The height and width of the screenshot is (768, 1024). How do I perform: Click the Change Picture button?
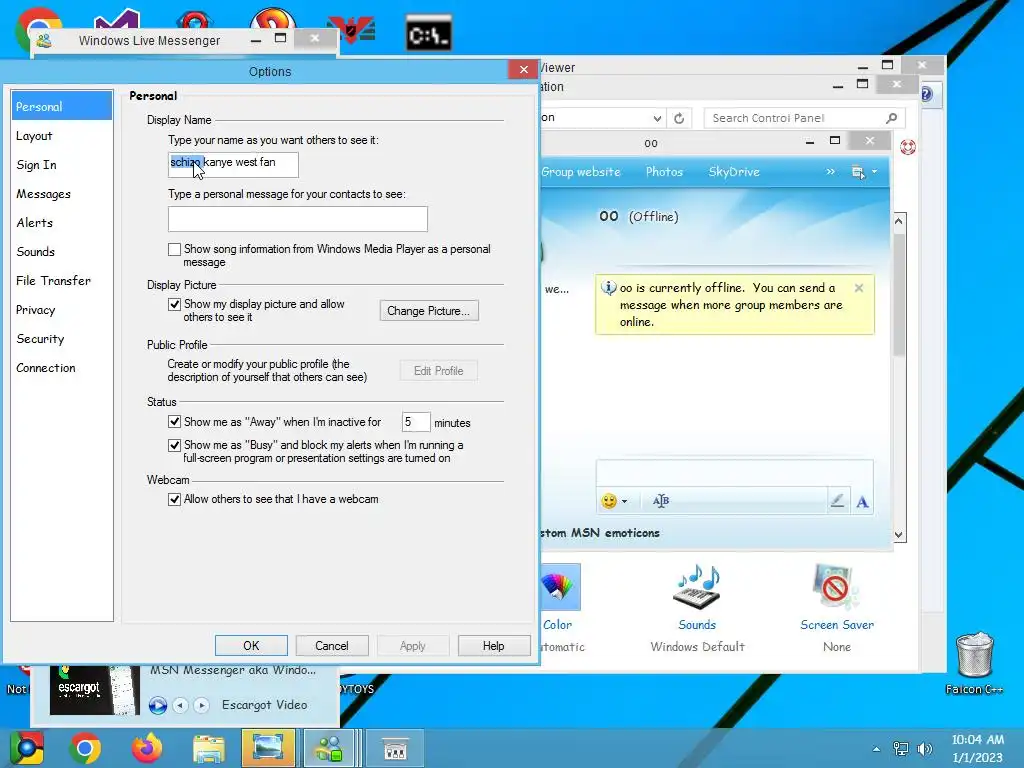[429, 311]
